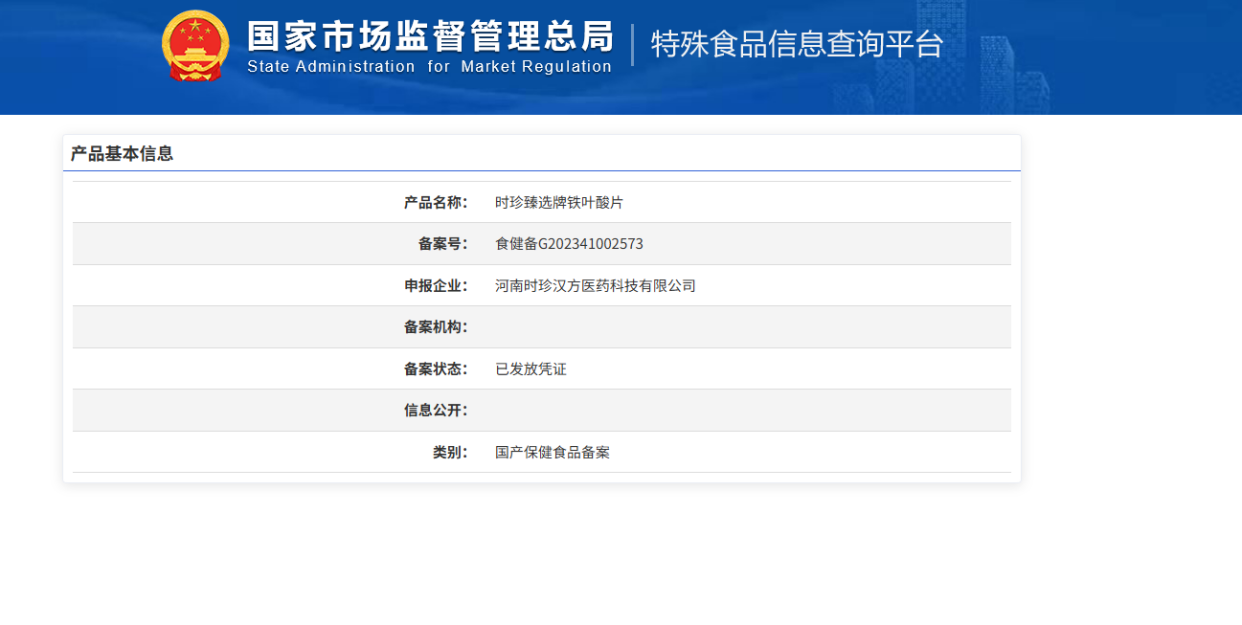Select the 备案机构 label

click(x=435, y=327)
